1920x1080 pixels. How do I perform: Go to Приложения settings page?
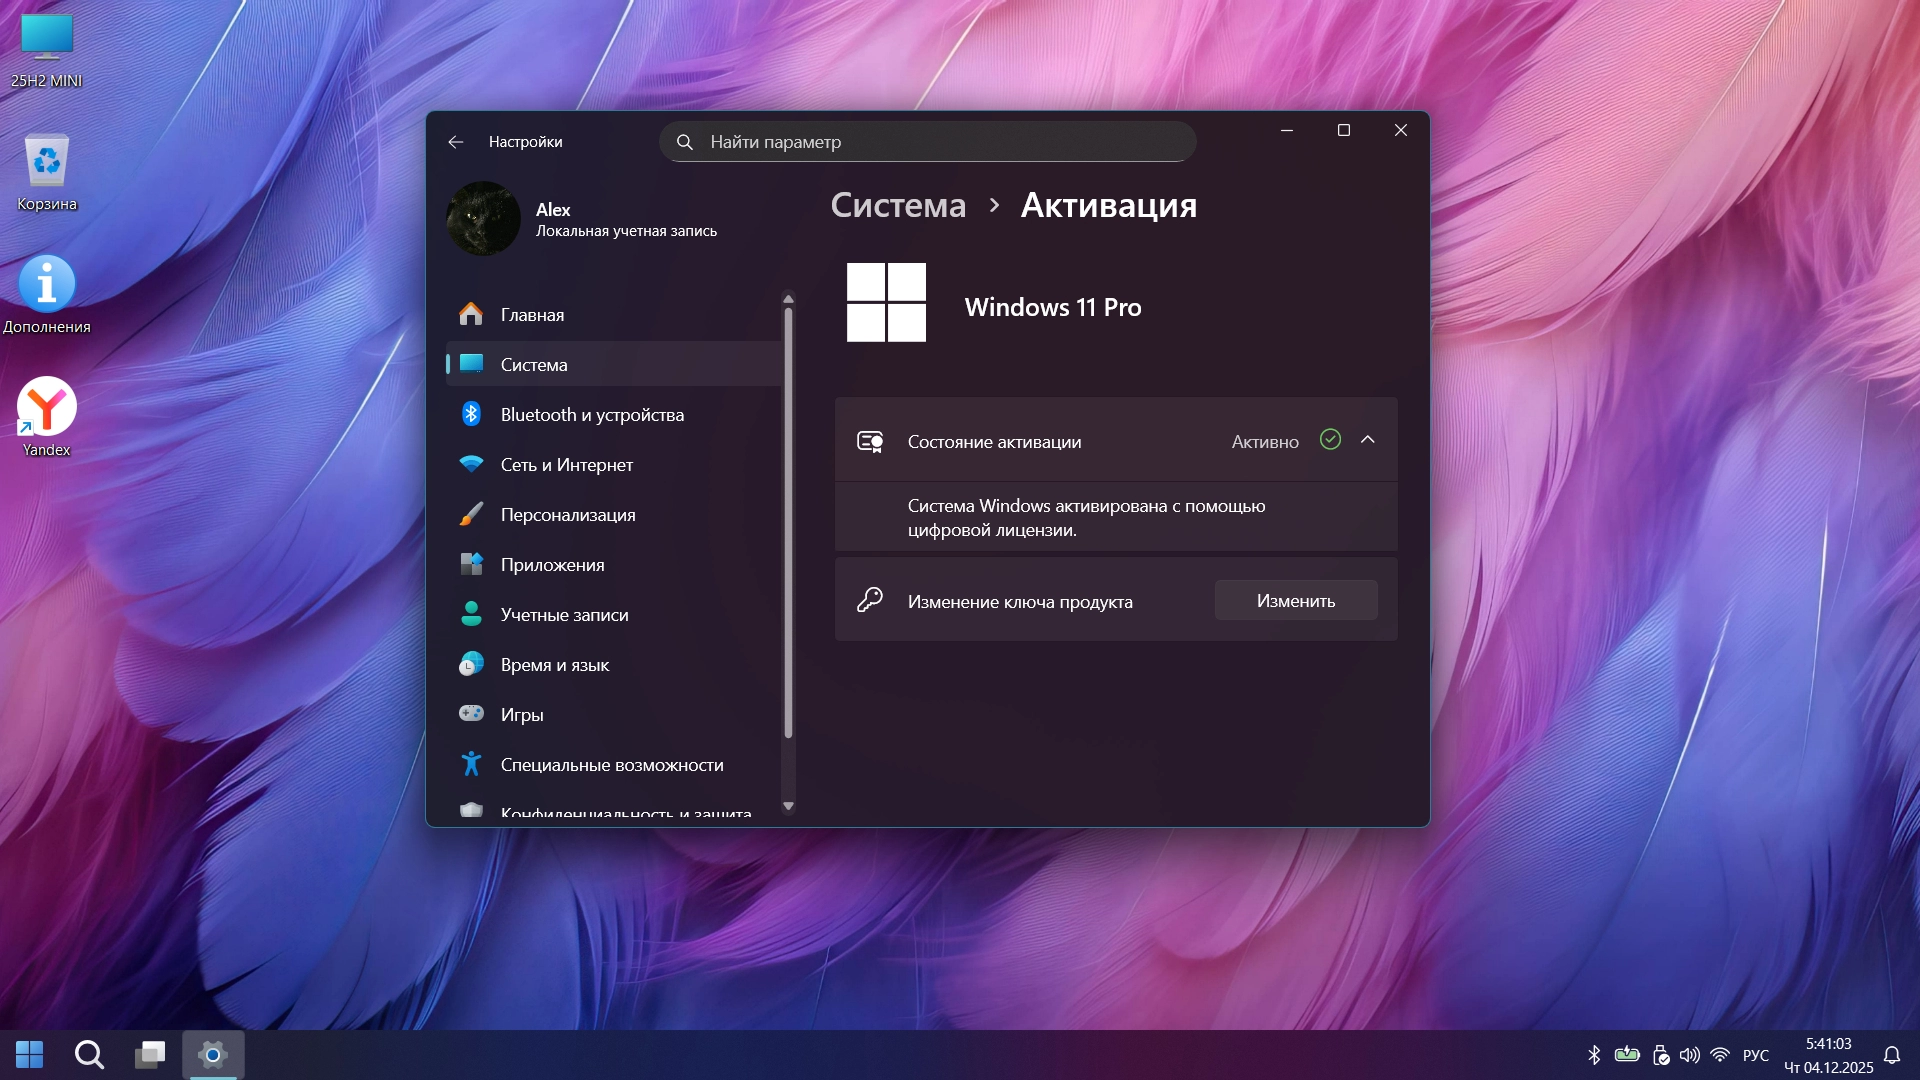552,565
